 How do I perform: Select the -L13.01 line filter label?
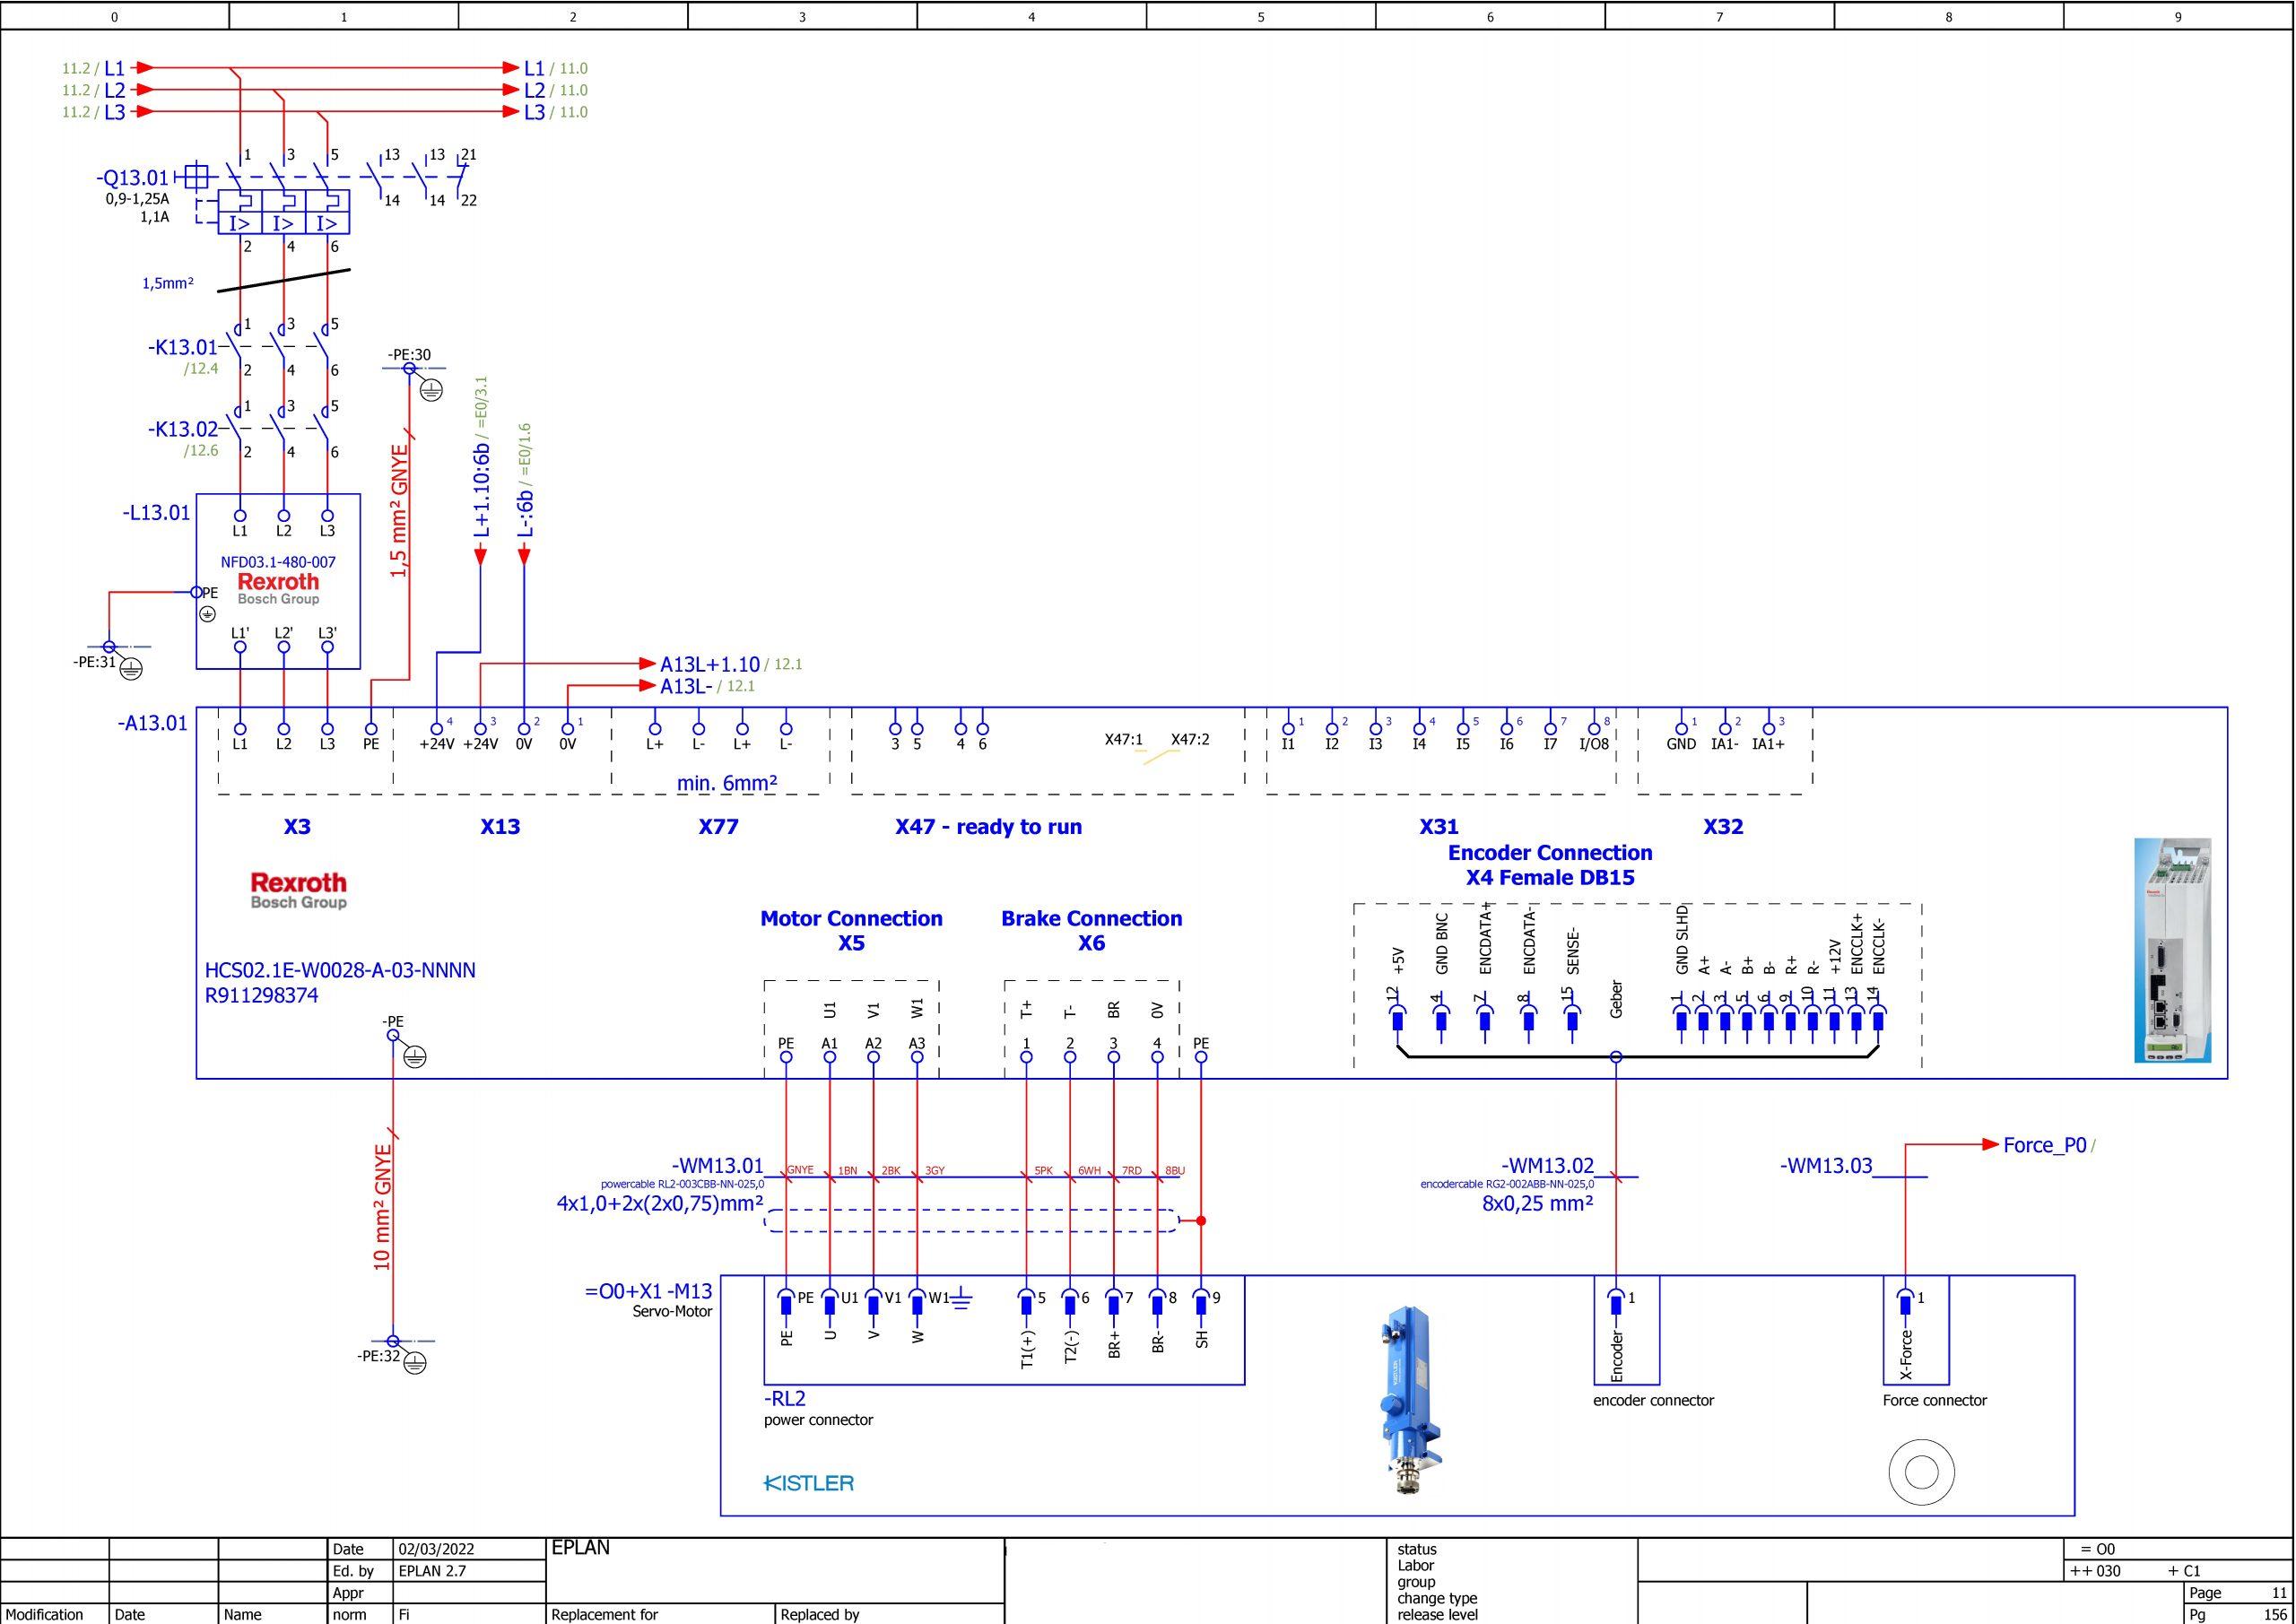pos(156,513)
